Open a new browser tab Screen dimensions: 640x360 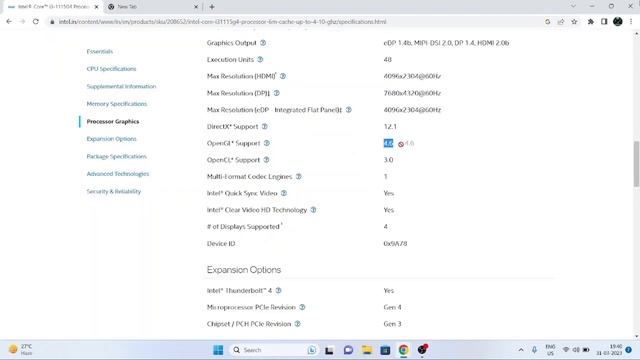click(212, 7)
